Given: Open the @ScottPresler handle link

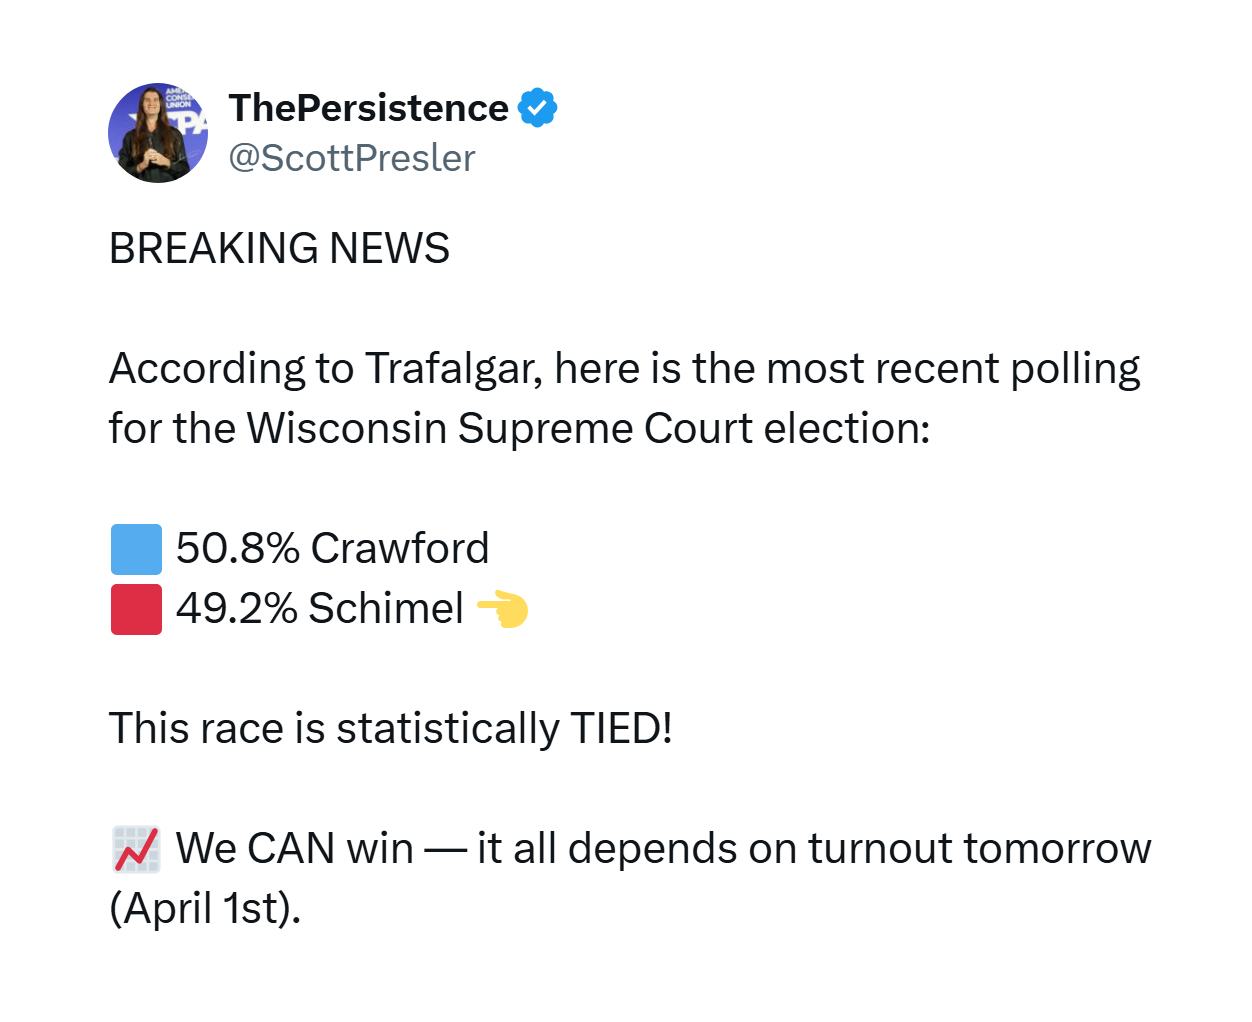Looking at the screenshot, I should point(352,158).
